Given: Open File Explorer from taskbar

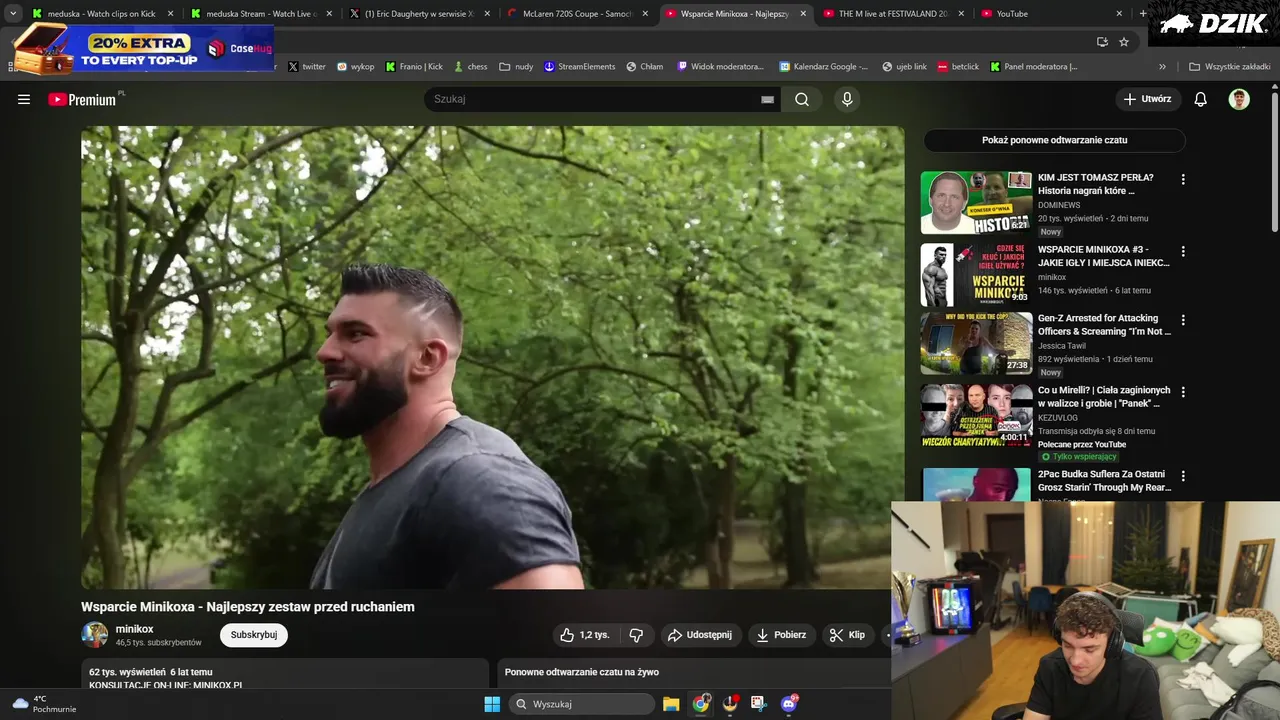Looking at the screenshot, I should tap(671, 704).
